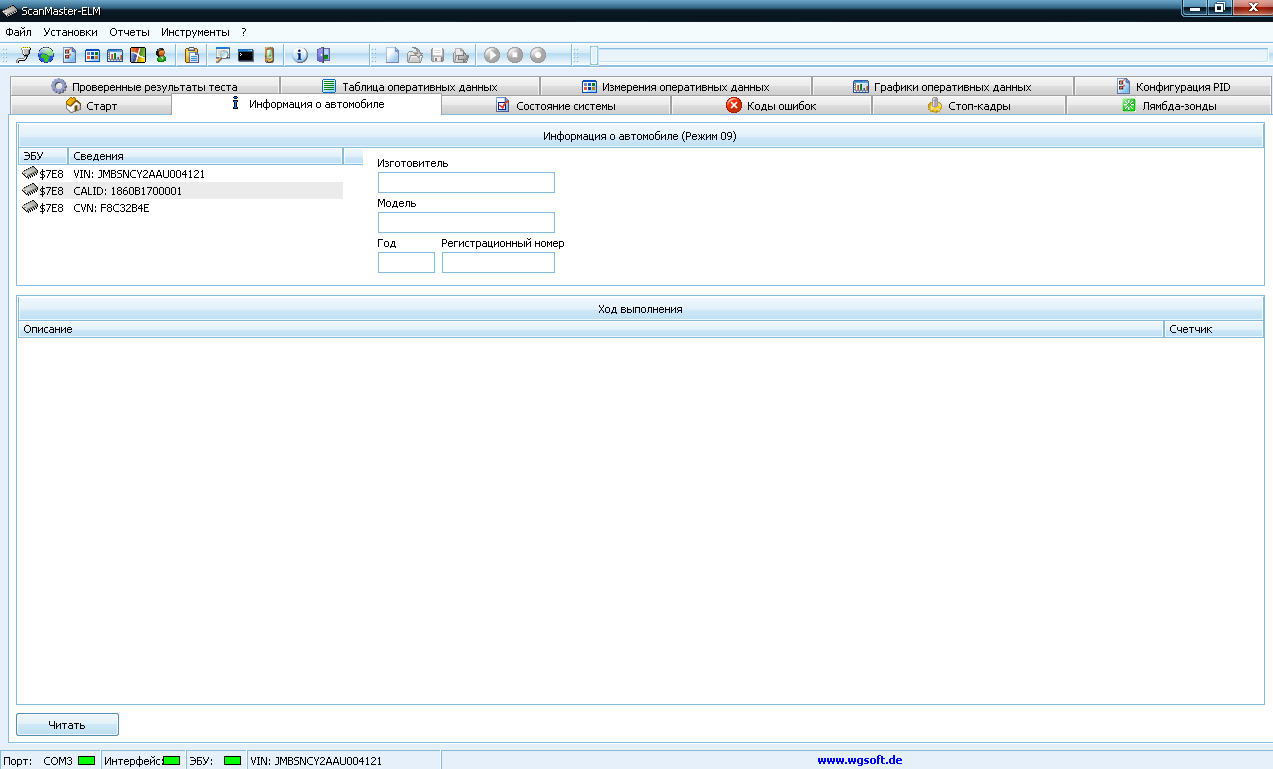Open the Конфигурация PID tab
The image size is (1273, 769).
pyautogui.click(x=1173, y=86)
